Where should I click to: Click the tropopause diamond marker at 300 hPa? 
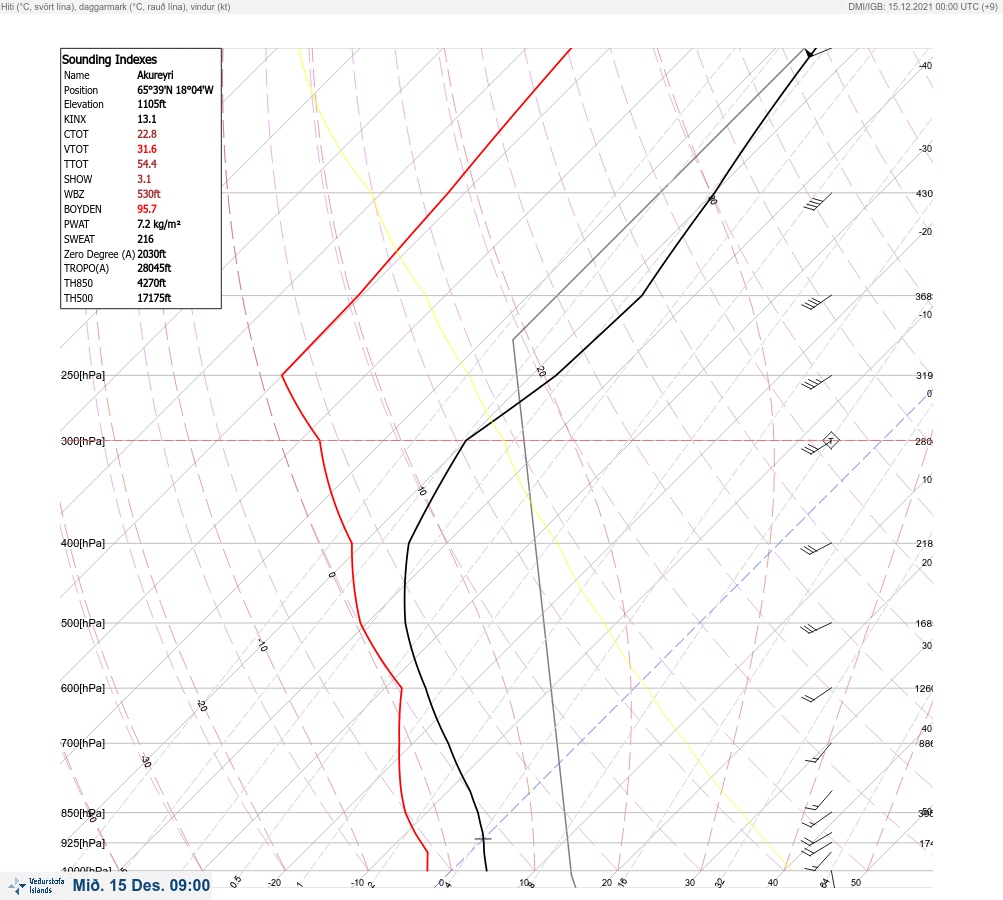(x=830, y=440)
